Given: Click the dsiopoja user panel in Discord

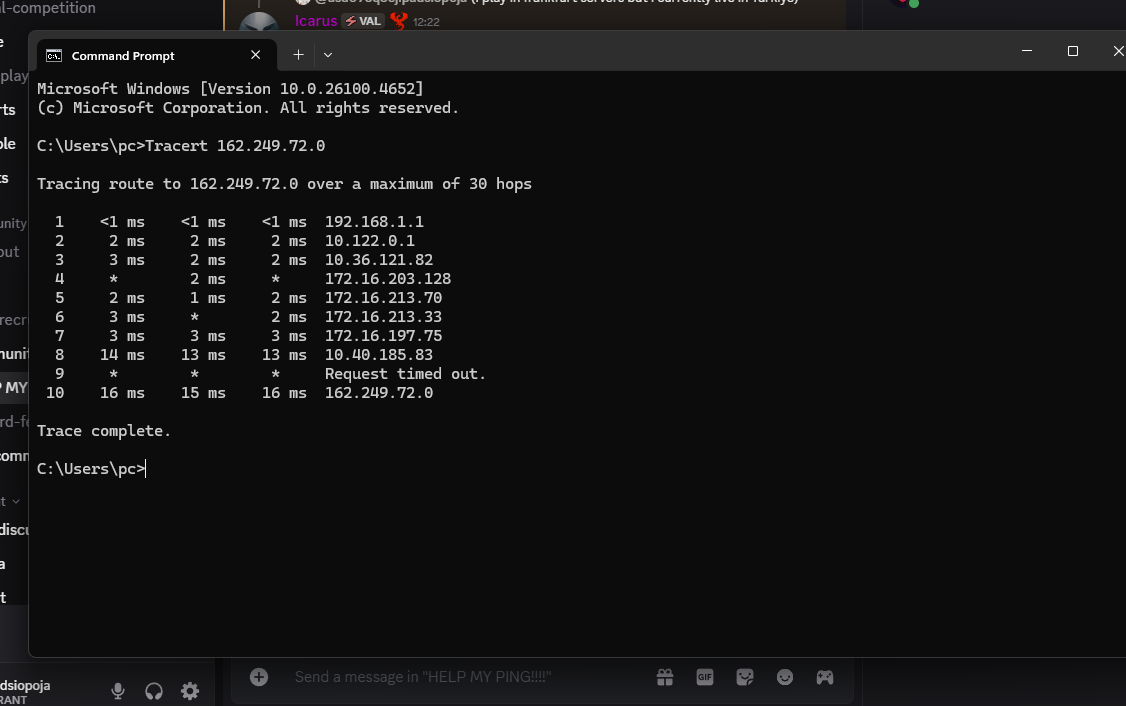Looking at the screenshot, I should (x=25, y=692).
